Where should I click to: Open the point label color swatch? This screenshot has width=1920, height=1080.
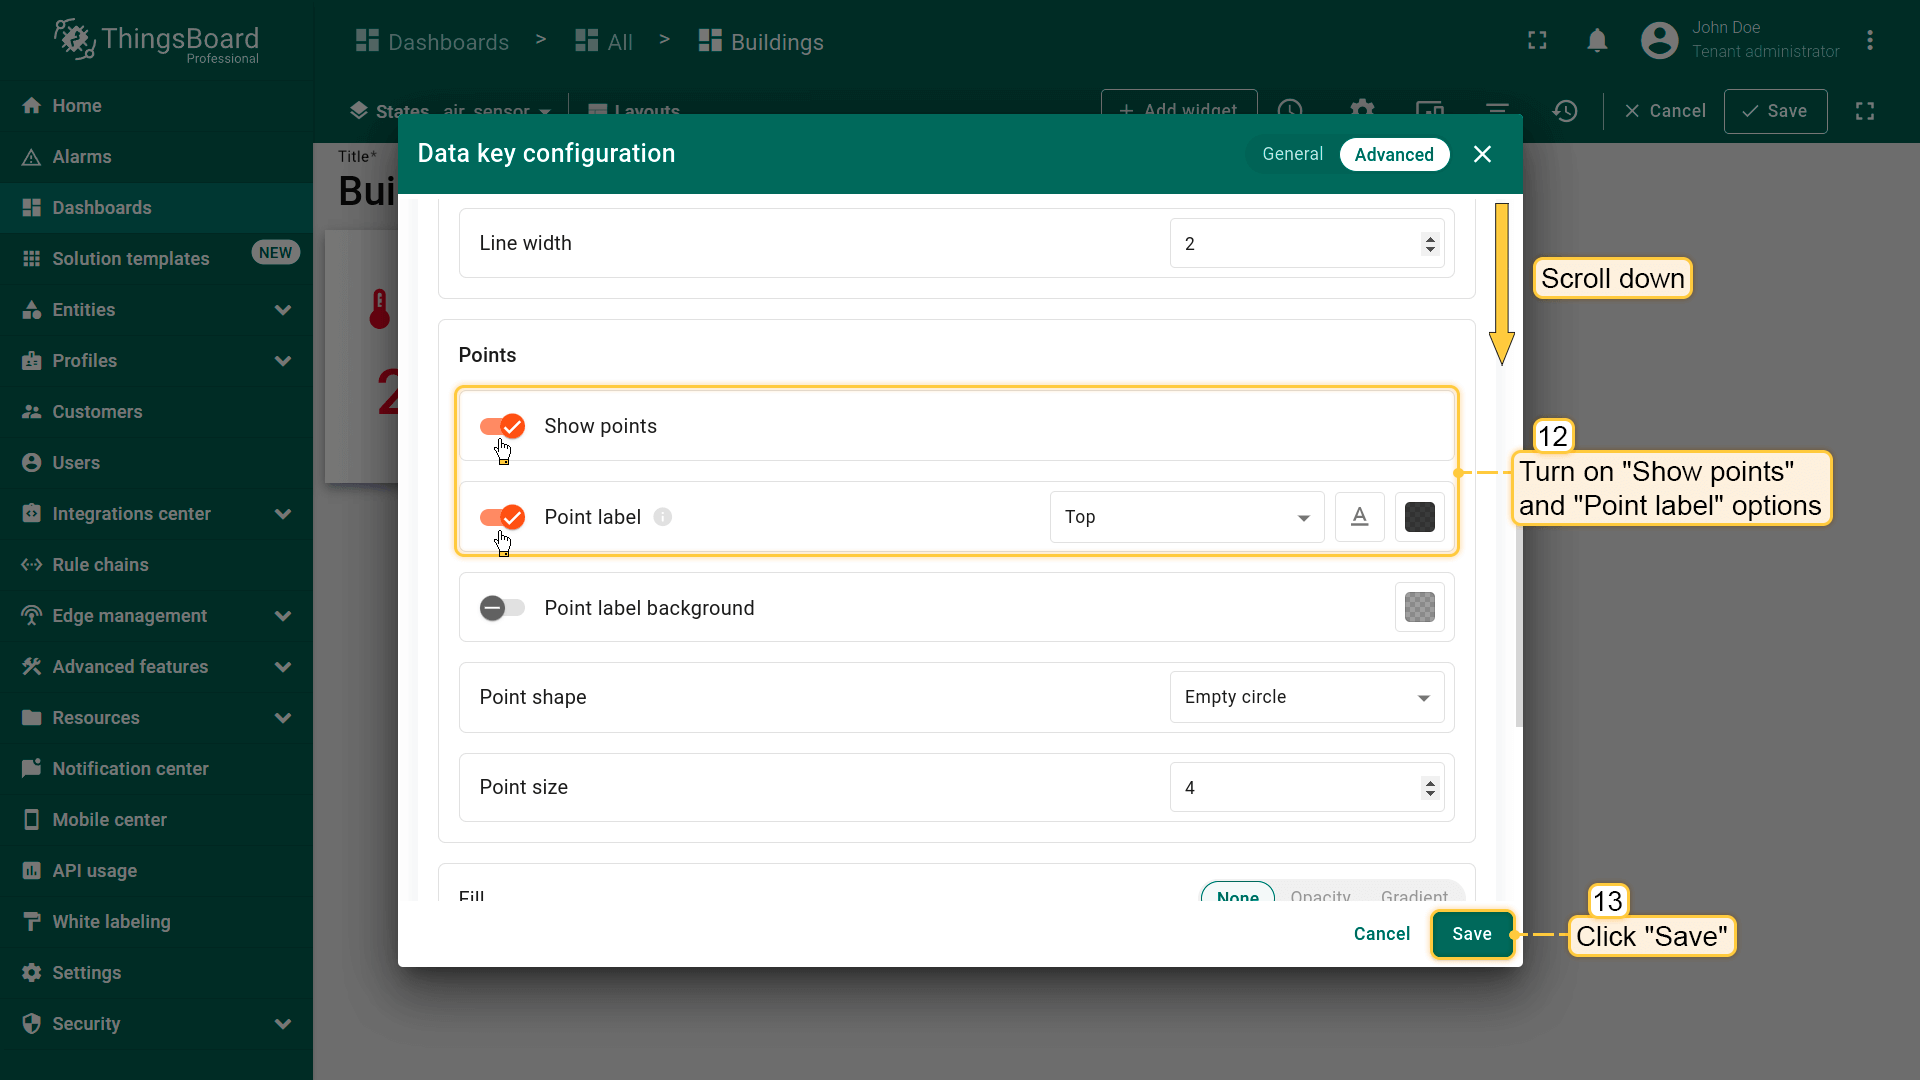click(x=1419, y=517)
